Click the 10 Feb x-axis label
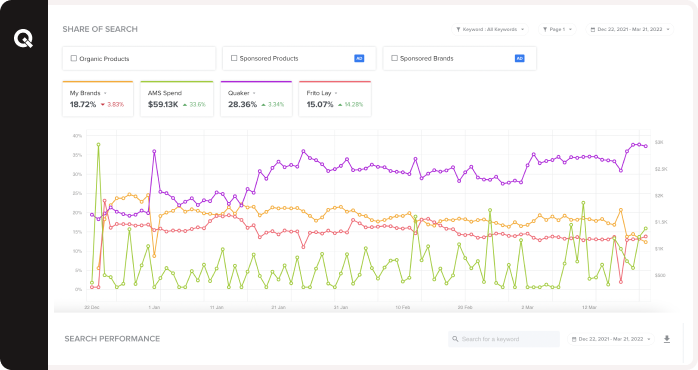Screen dimensions: 698x370 403,308
